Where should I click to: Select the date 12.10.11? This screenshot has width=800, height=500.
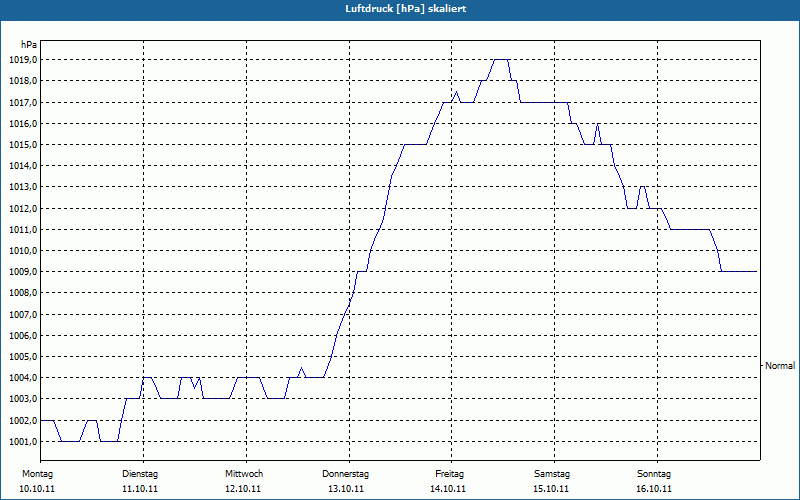coord(243,489)
